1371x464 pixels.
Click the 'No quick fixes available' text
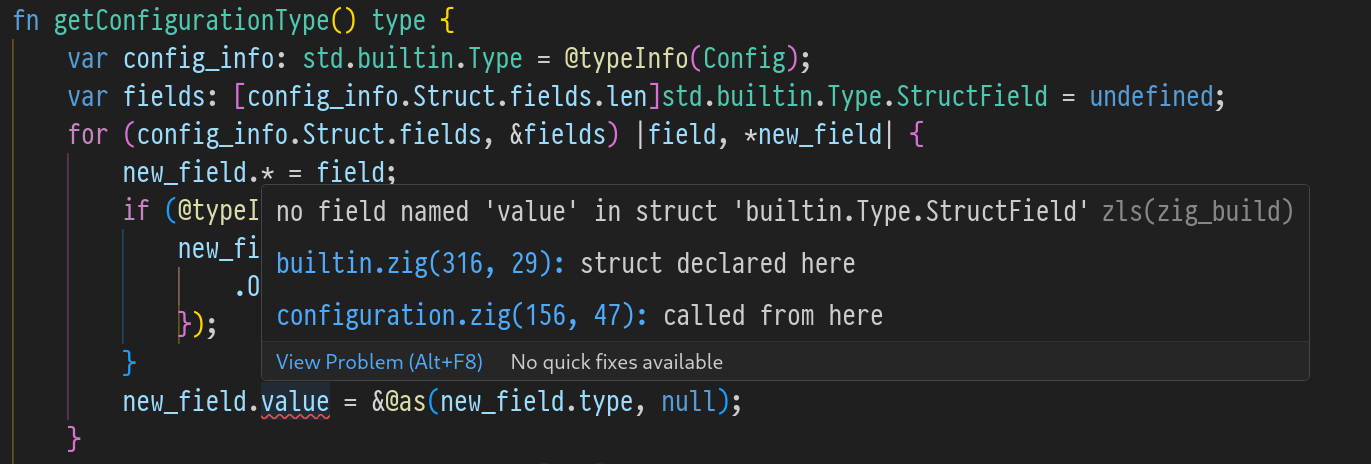click(x=616, y=362)
